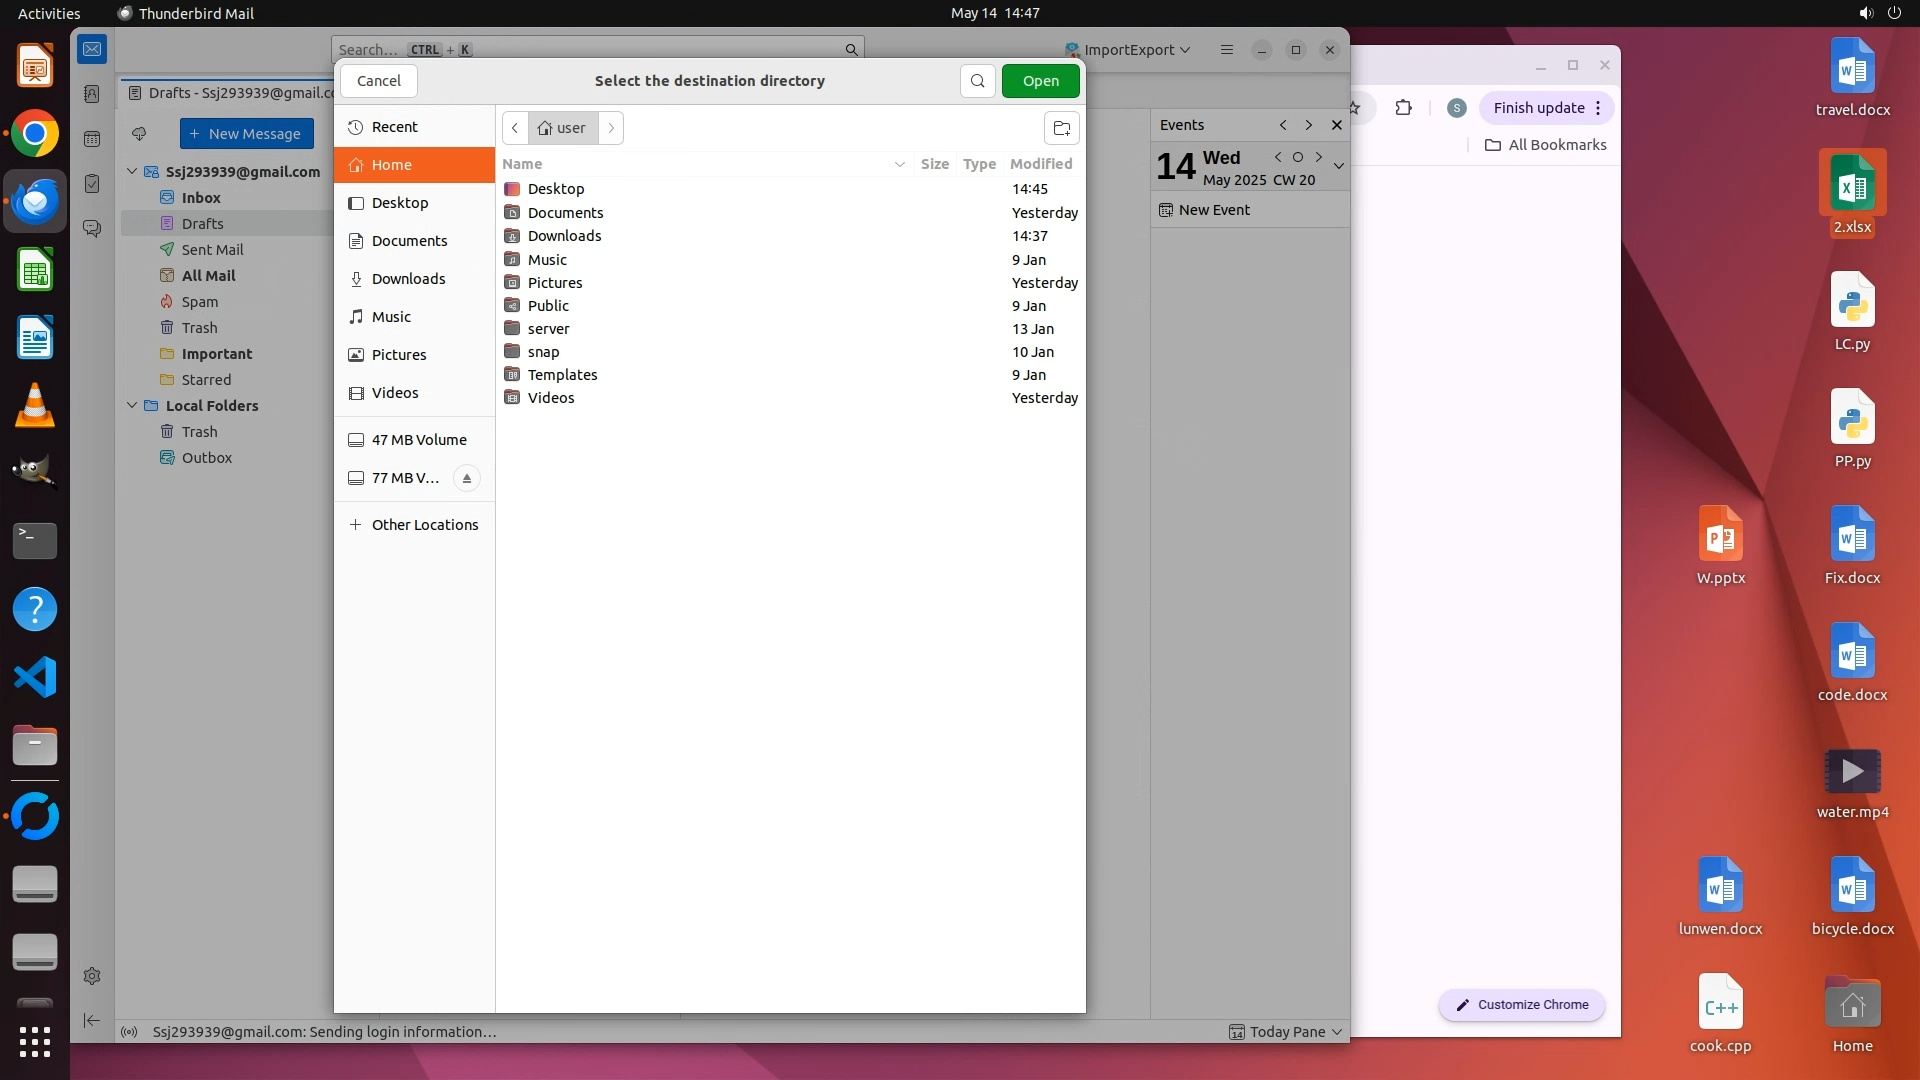Collapse the Local Folders tree

pyautogui.click(x=132, y=406)
